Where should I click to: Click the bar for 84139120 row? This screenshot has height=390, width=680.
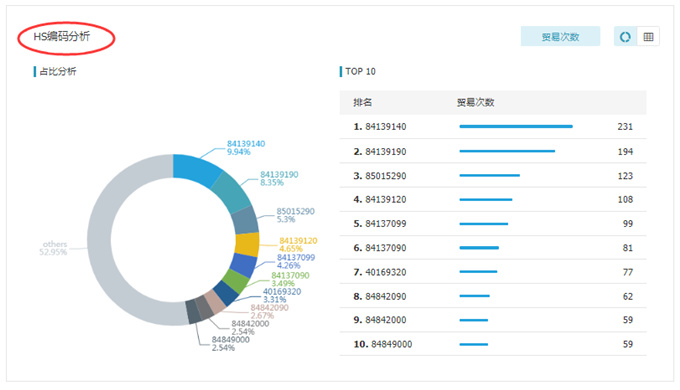[x=486, y=200]
